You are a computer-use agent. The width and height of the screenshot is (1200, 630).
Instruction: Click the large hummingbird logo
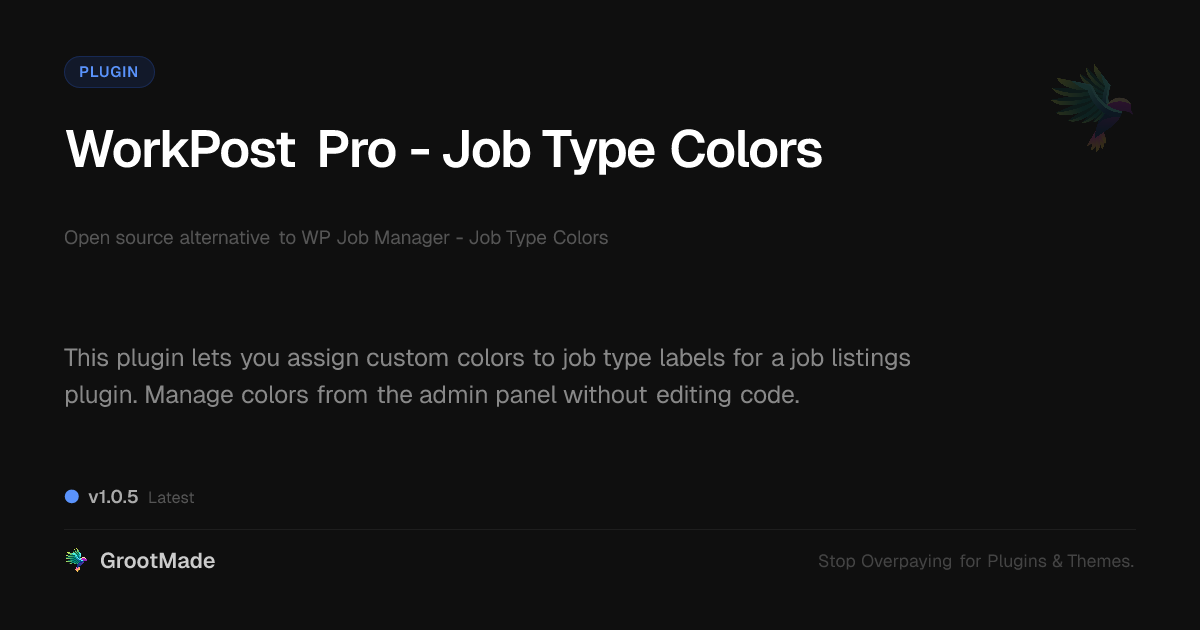[x=1091, y=107]
